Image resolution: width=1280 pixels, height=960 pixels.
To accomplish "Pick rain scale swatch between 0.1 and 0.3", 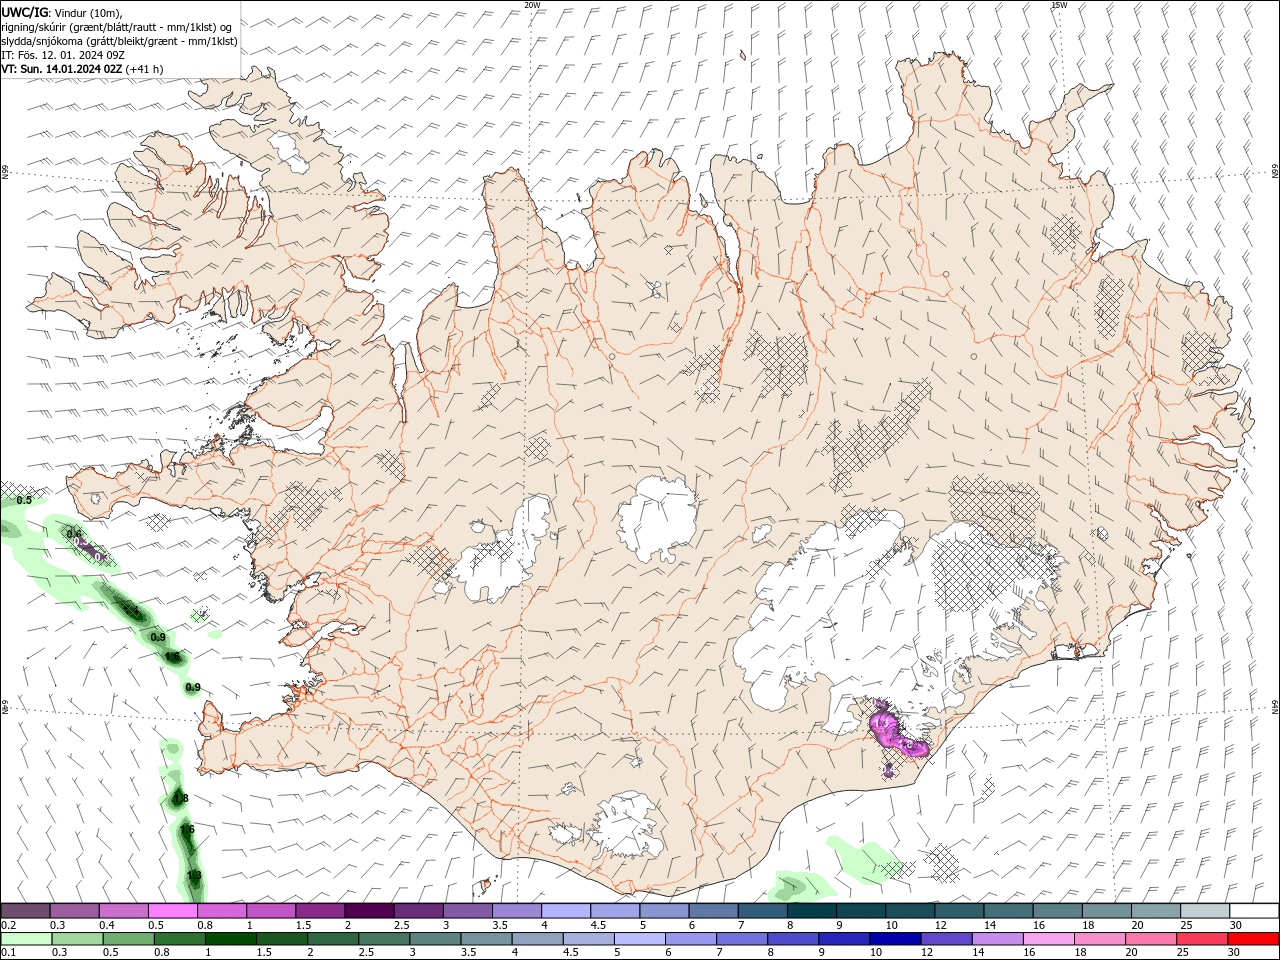I will (26, 939).
